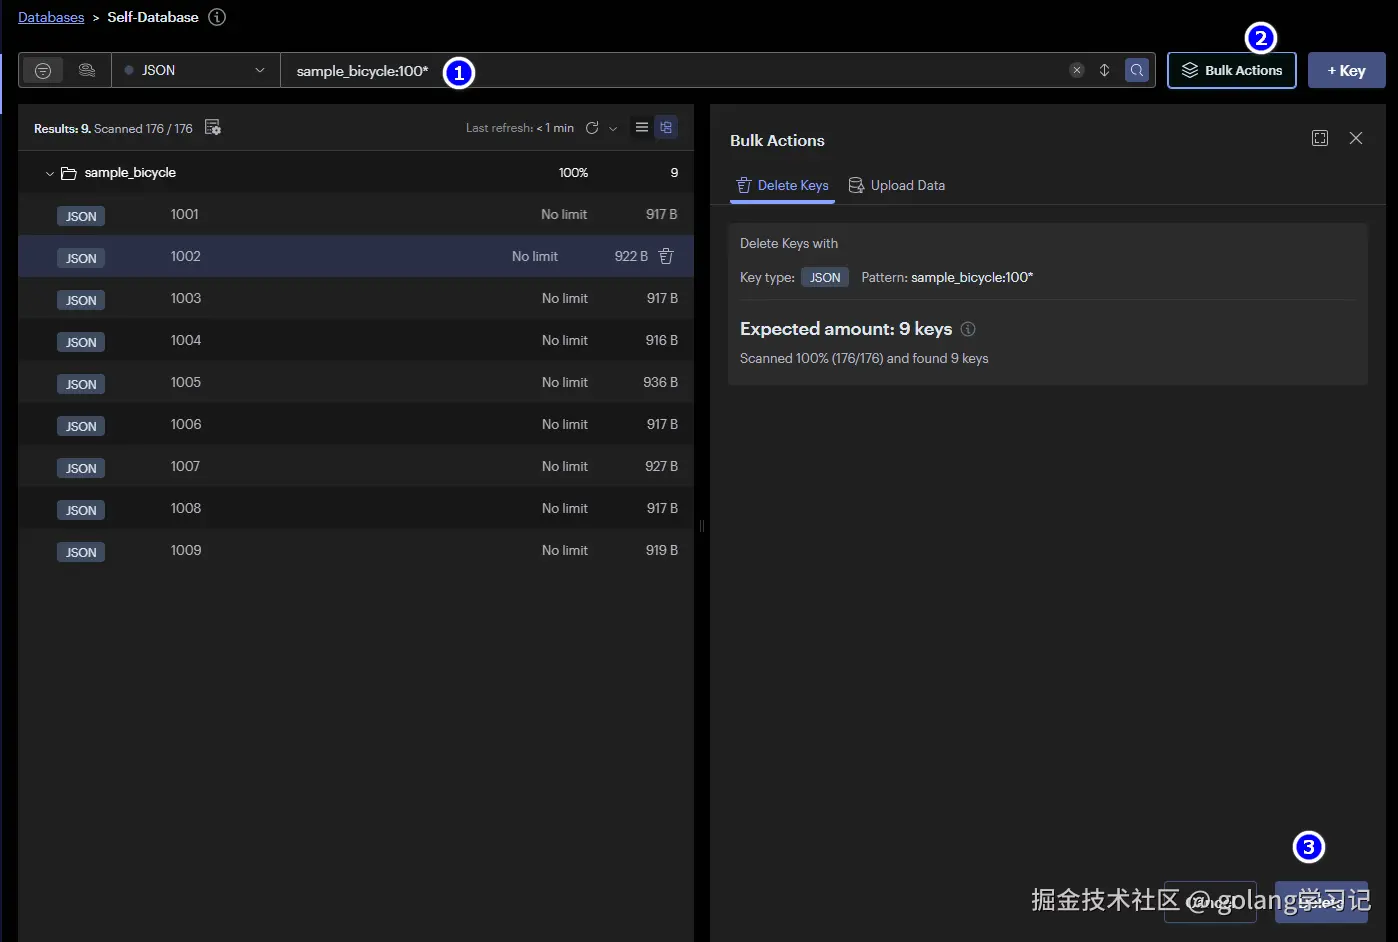The width and height of the screenshot is (1398, 942).
Task: Clear the search pattern with the x icon
Action: (1077, 70)
